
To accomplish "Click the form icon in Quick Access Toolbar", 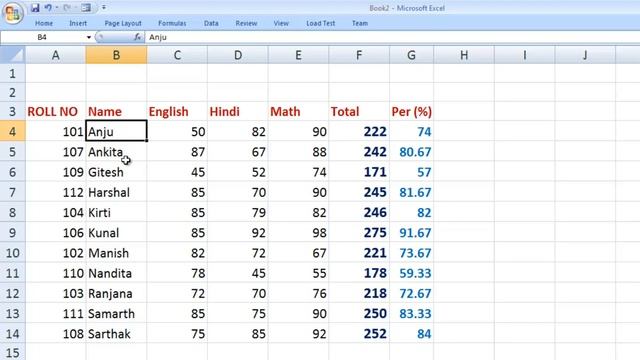I will (86, 8).
